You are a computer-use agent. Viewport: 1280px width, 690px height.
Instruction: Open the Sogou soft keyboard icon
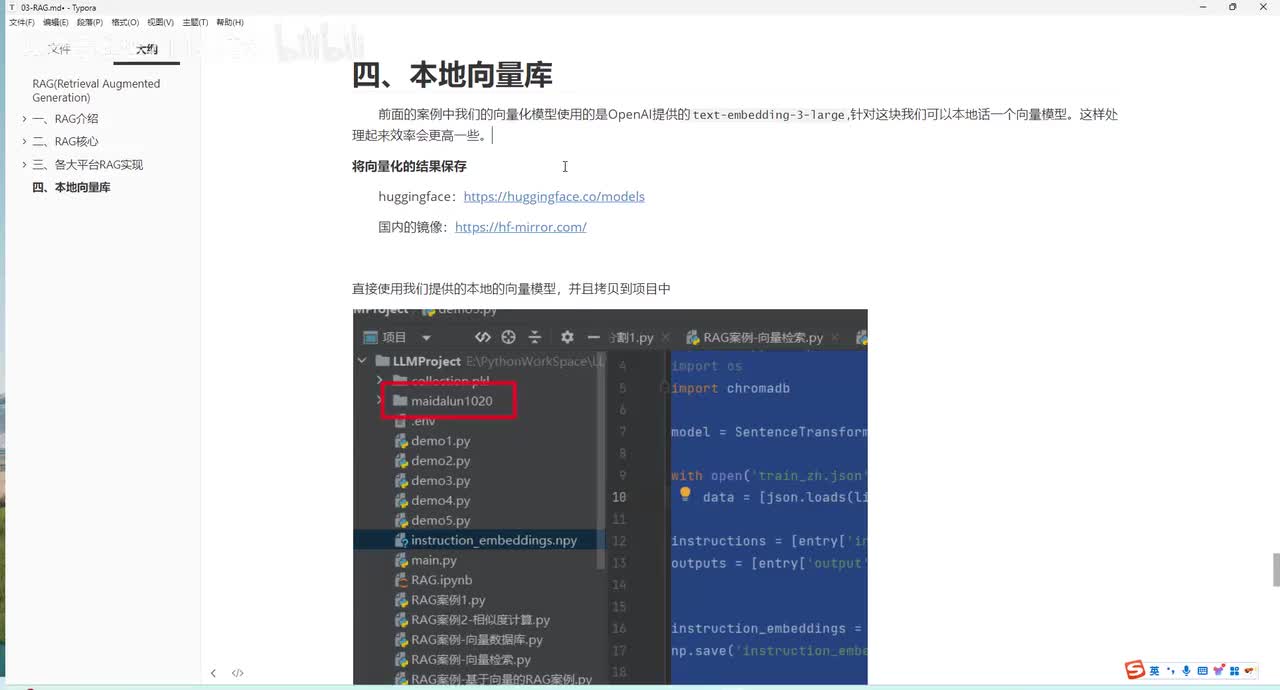1202,671
